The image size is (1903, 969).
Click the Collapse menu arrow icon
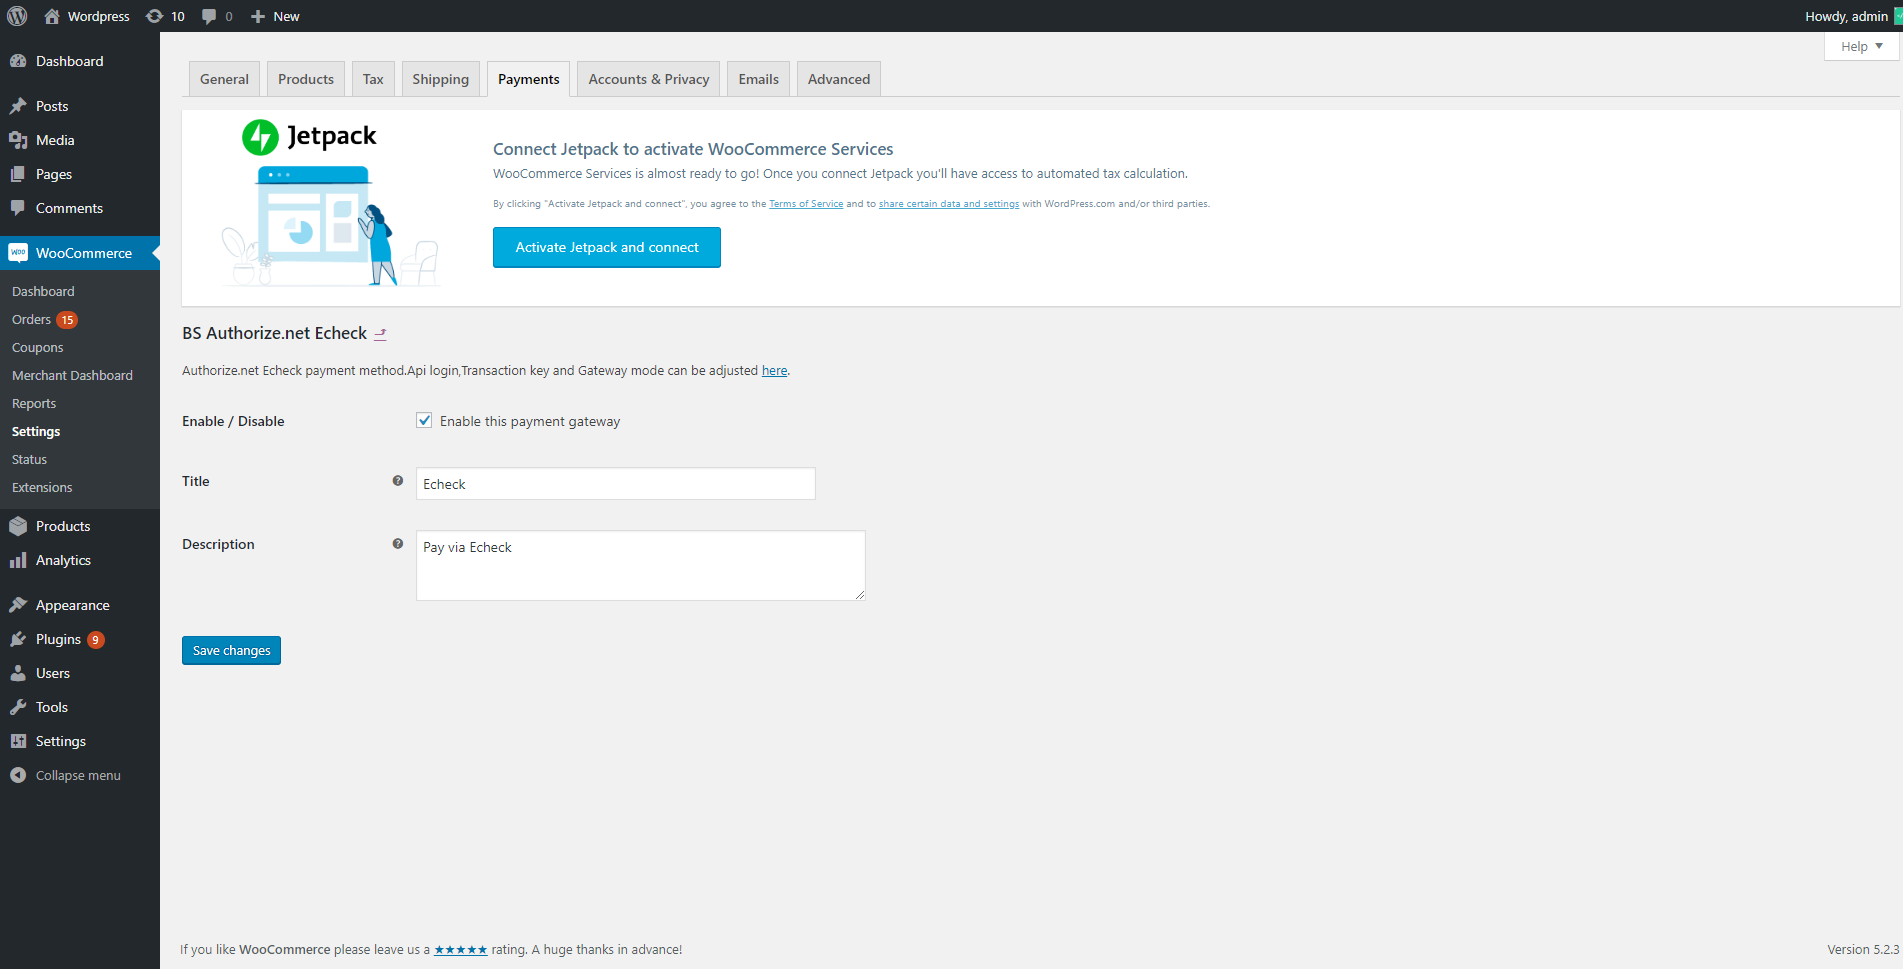(18, 775)
